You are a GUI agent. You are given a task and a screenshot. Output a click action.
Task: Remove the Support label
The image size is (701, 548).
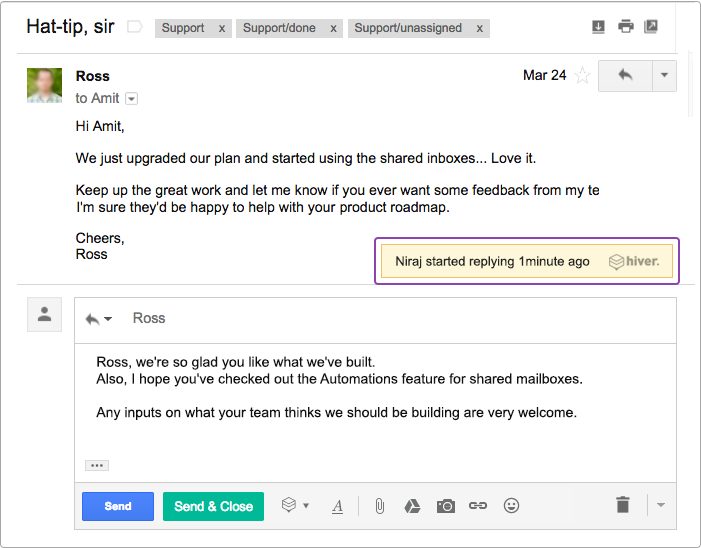point(222,29)
